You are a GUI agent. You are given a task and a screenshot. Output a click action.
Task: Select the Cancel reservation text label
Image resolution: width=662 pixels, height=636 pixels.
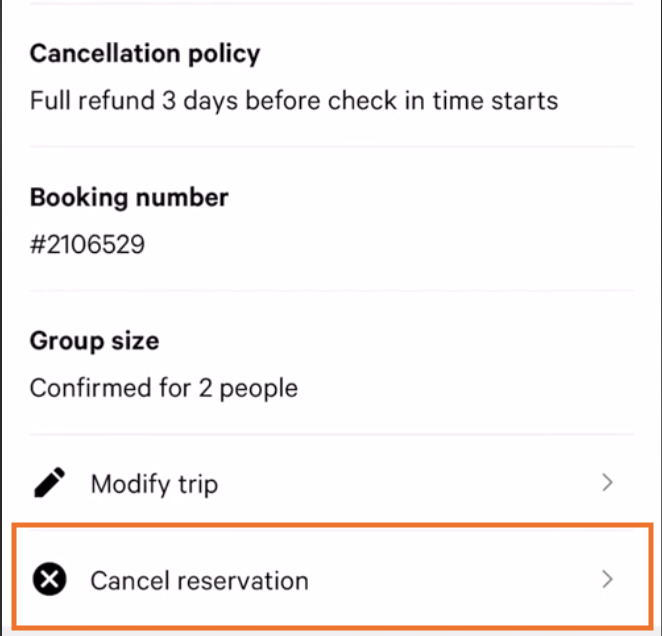pos(200,580)
